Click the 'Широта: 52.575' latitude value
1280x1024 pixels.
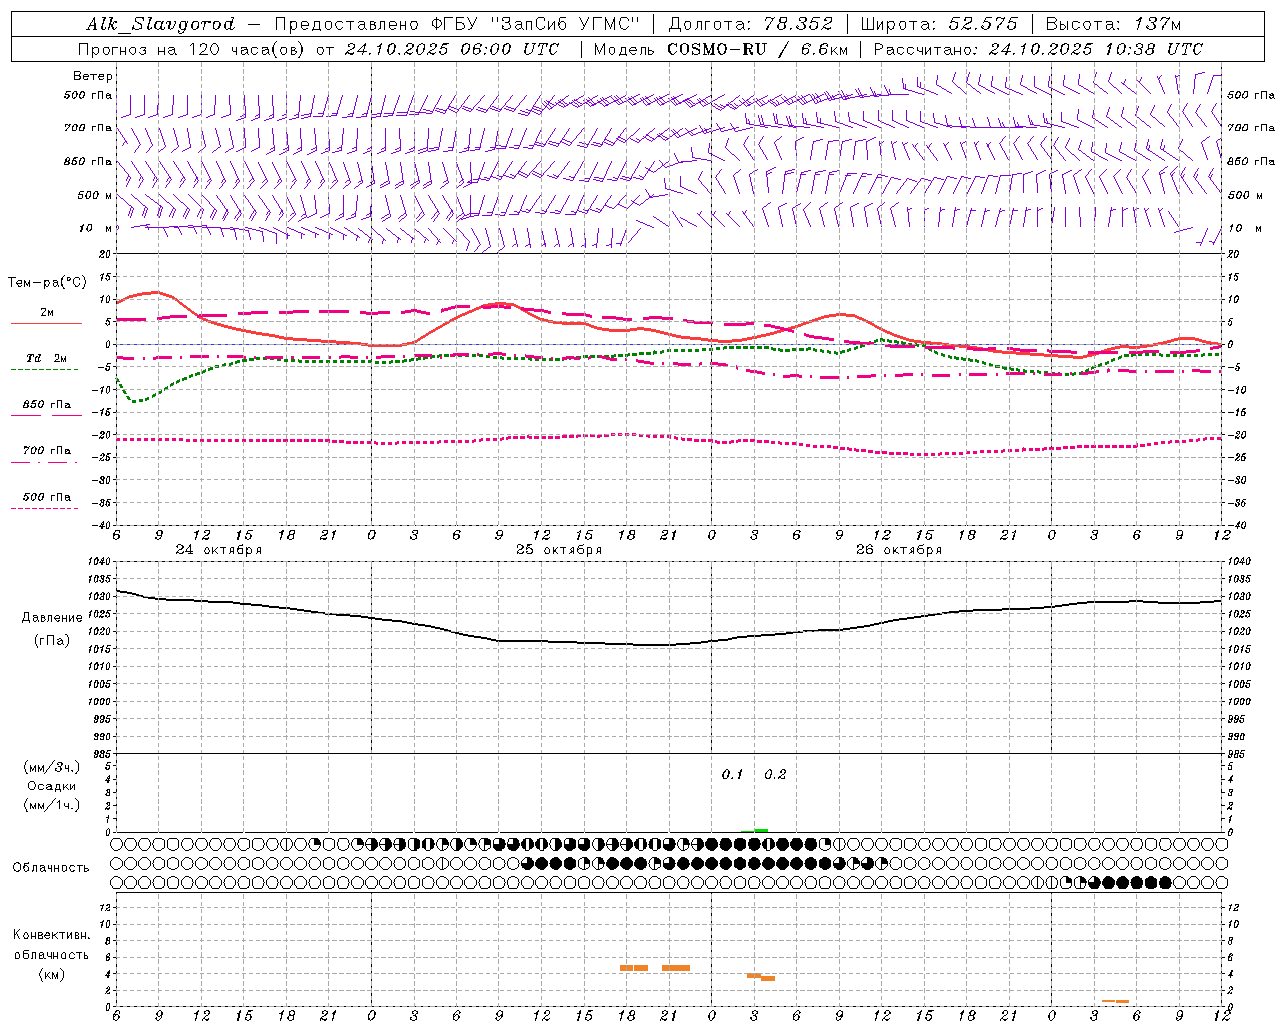click(939, 24)
